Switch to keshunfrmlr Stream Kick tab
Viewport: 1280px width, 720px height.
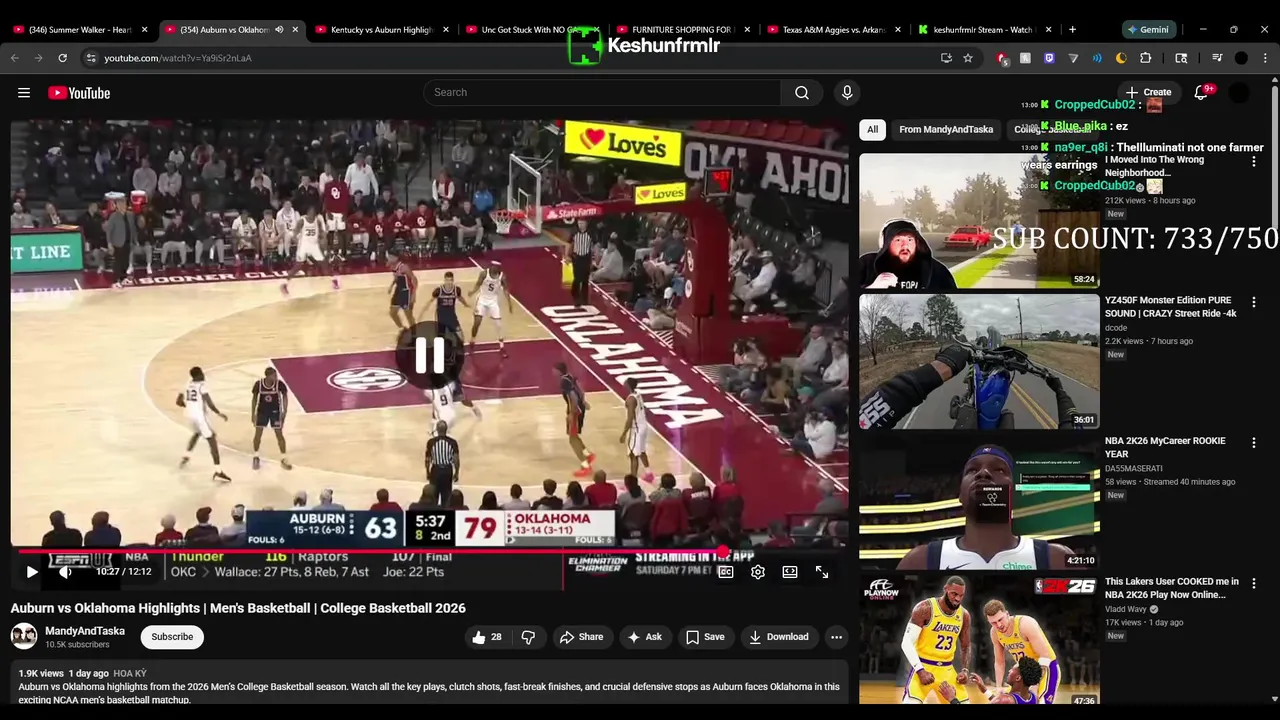pos(983,30)
